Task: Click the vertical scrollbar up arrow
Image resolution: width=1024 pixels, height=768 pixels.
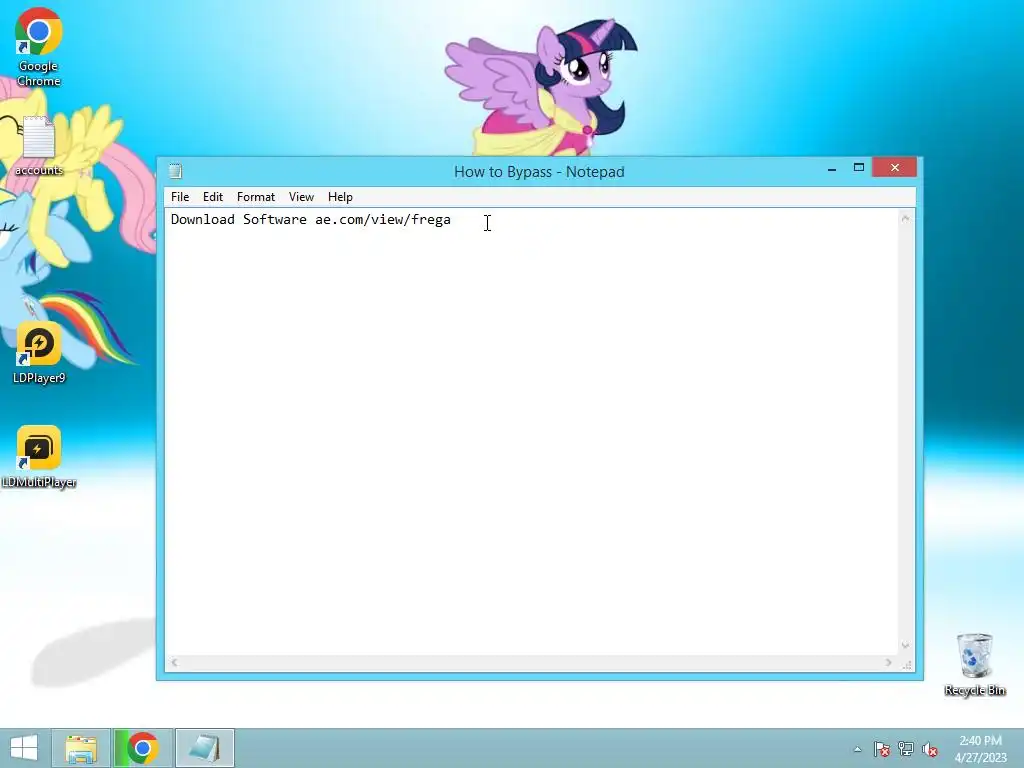Action: [905, 219]
